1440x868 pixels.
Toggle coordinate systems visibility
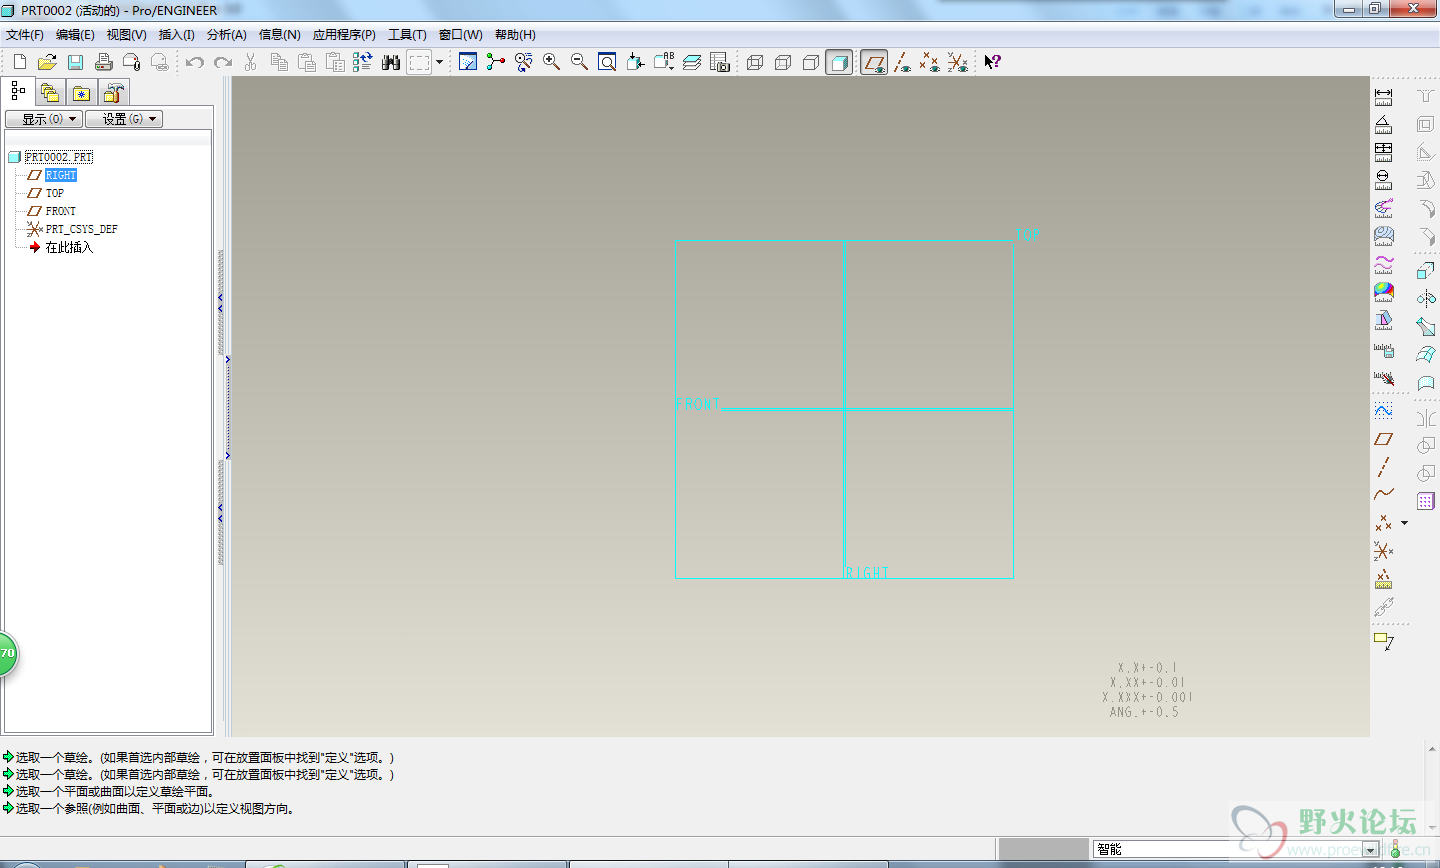click(958, 62)
